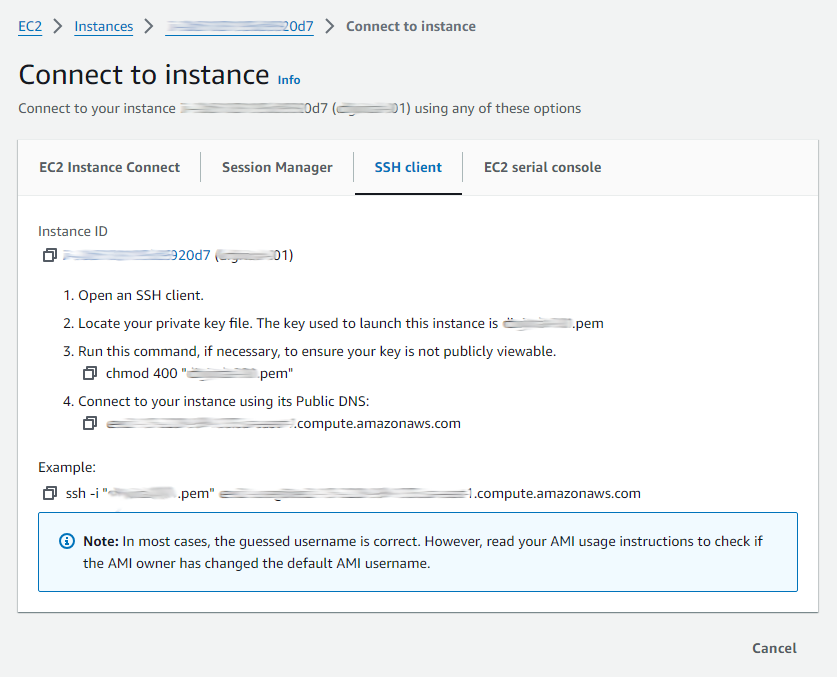Go to EC2 breadcrumb link
This screenshot has height=677, width=837.
[x=30, y=26]
